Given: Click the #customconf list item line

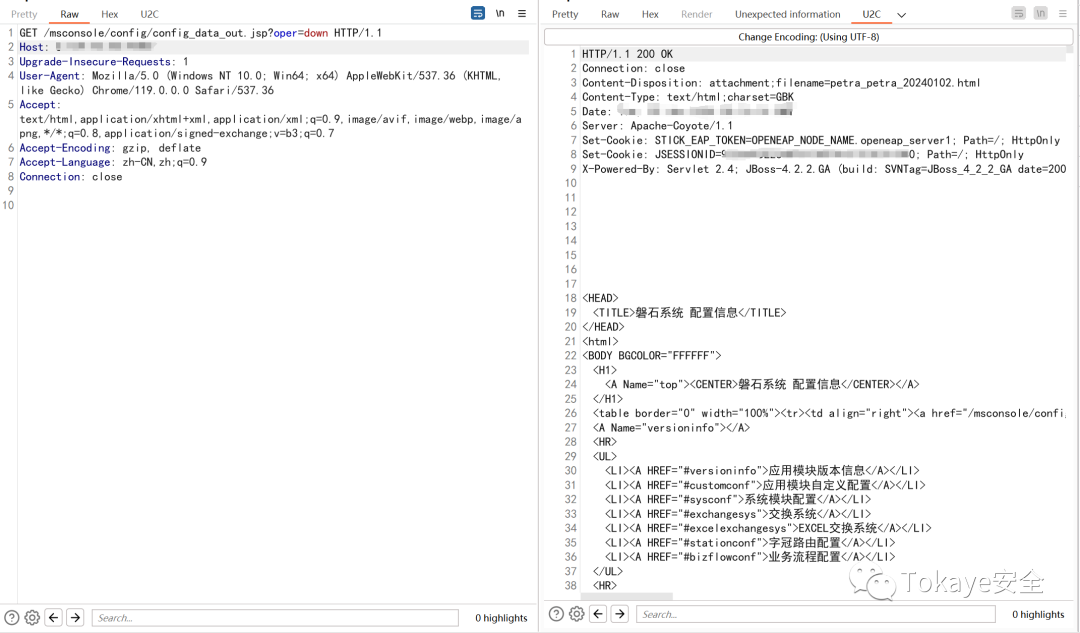Looking at the screenshot, I should click(x=765, y=485).
